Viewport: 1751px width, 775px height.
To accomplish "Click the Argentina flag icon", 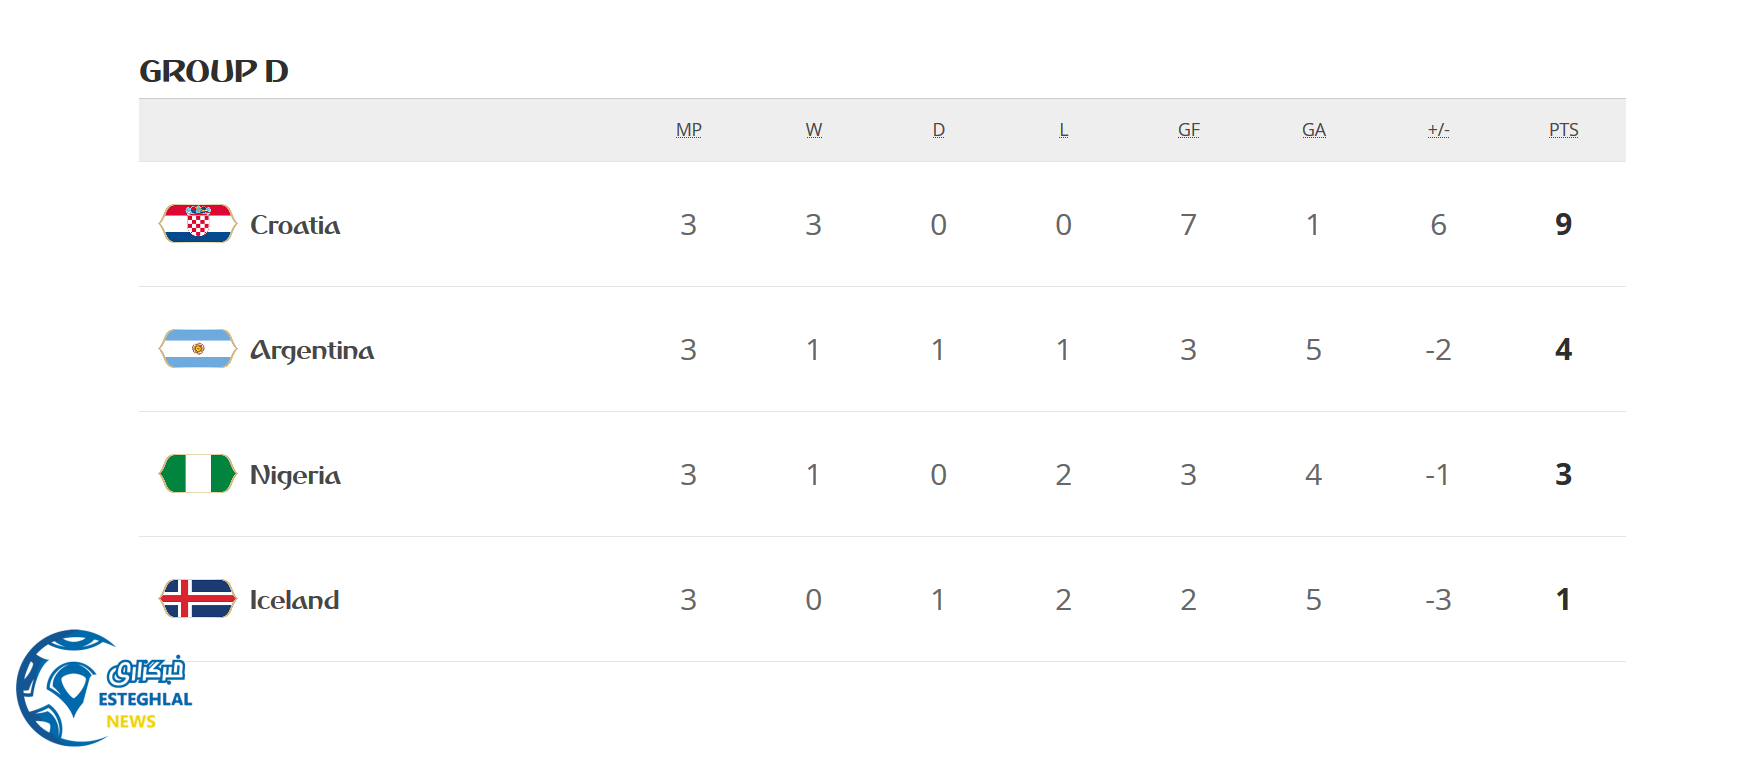I will click(198, 349).
